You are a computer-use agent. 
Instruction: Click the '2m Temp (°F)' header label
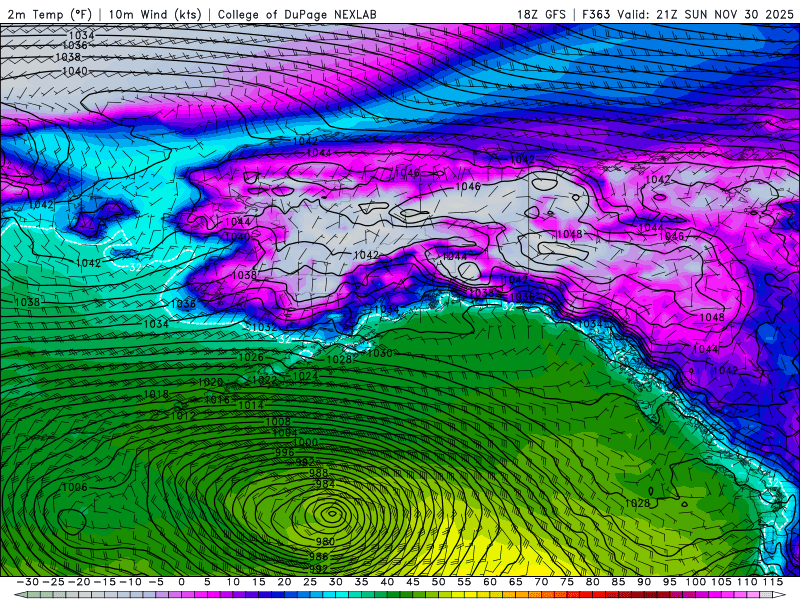(49, 14)
